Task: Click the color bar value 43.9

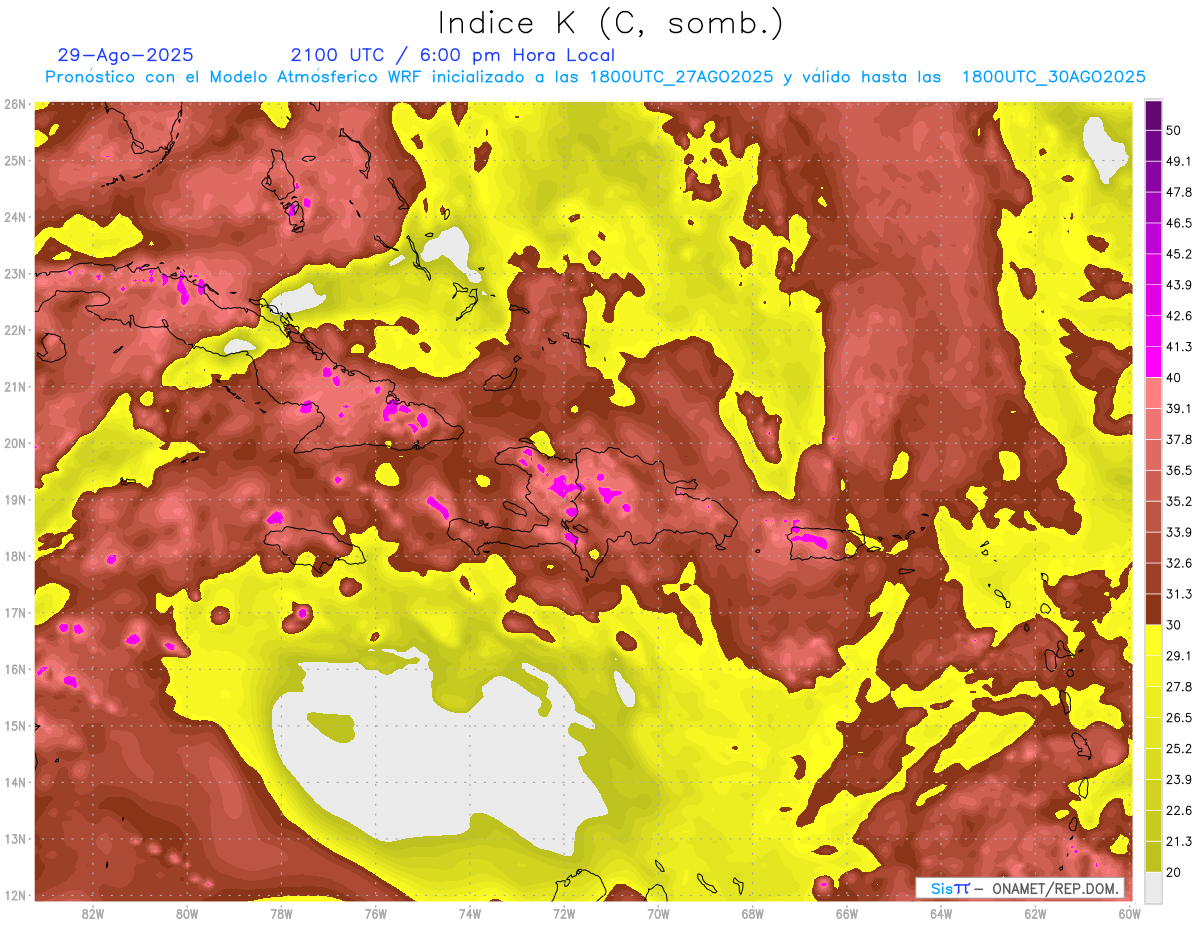Action: [1178, 285]
